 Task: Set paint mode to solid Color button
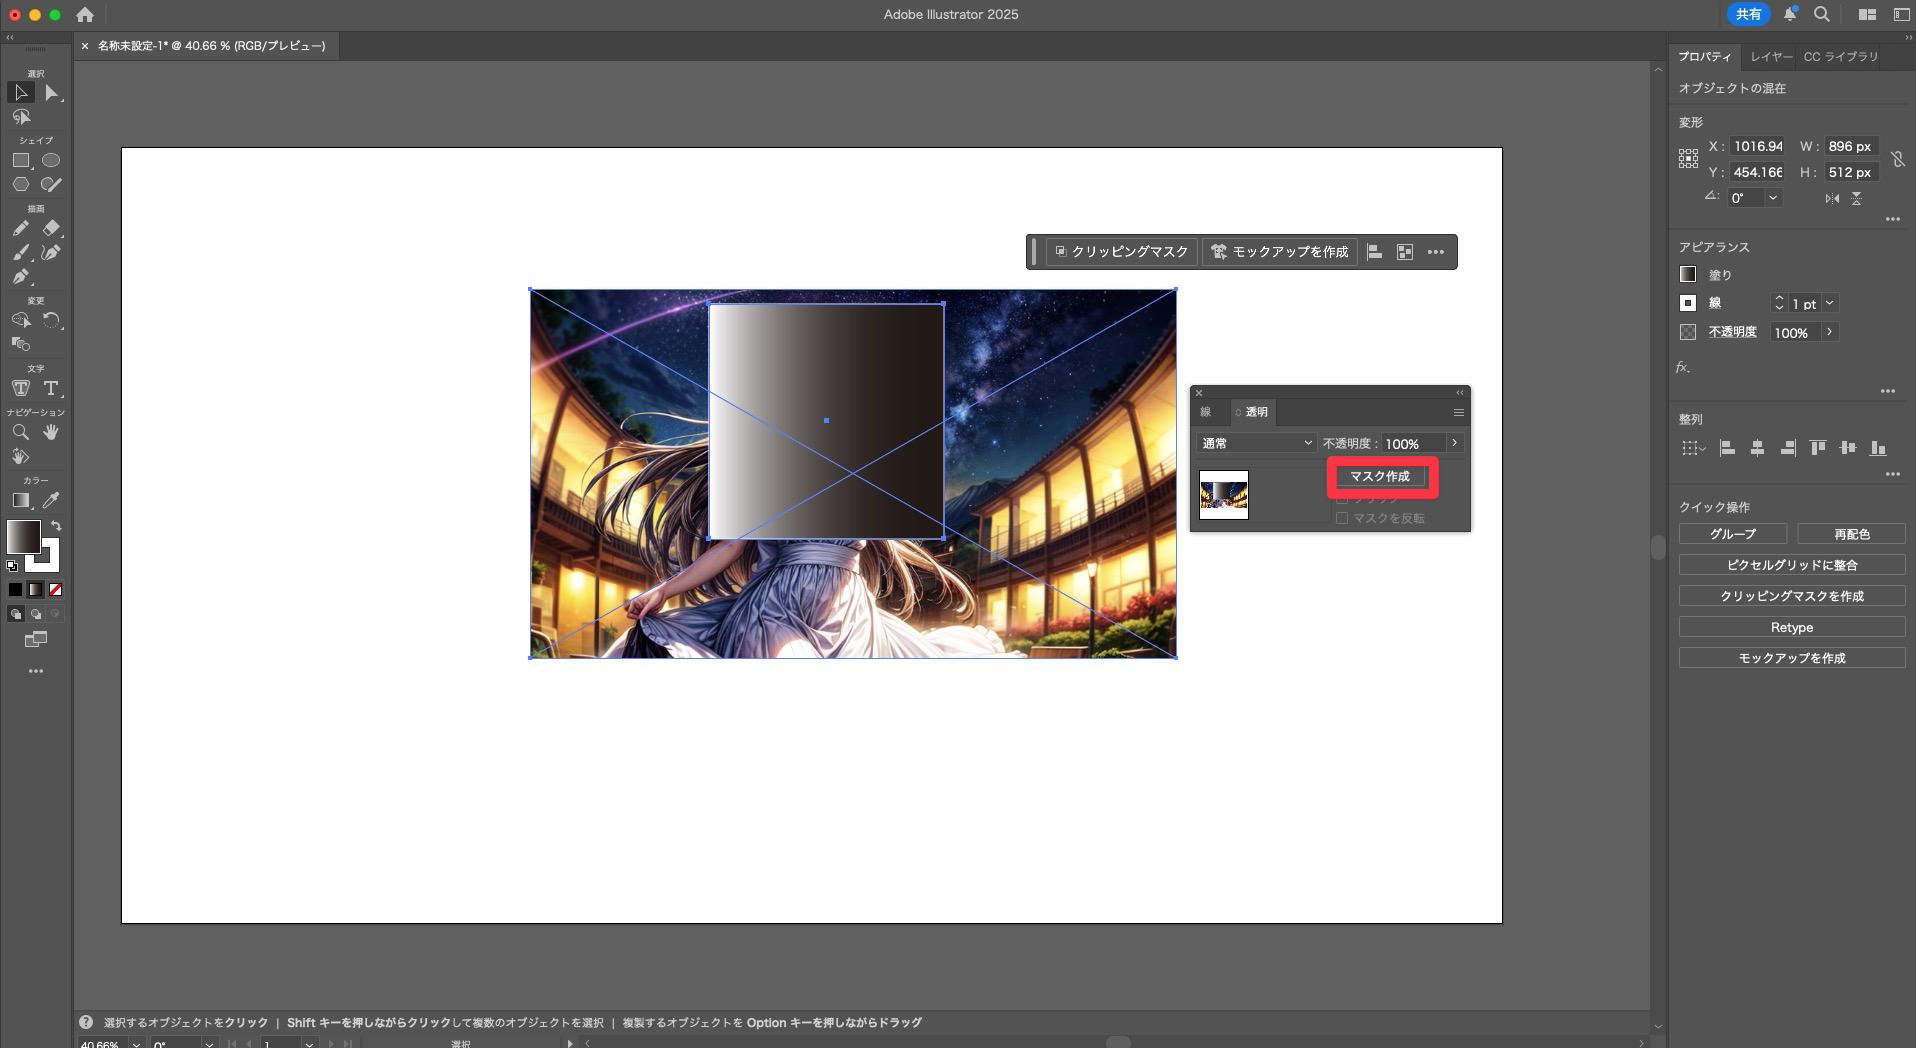click(15, 590)
